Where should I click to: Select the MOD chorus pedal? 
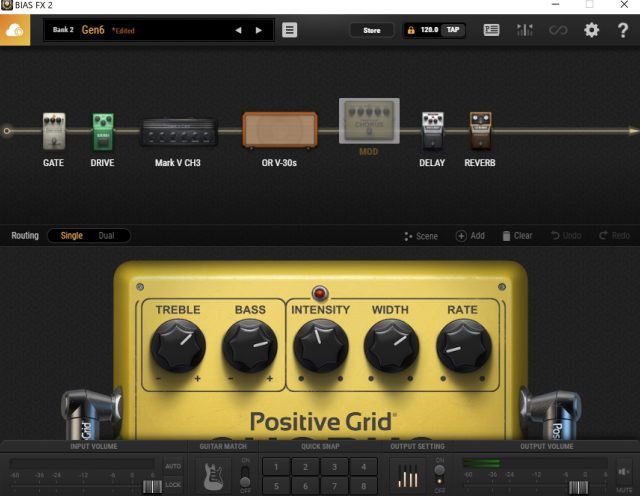[369, 120]
